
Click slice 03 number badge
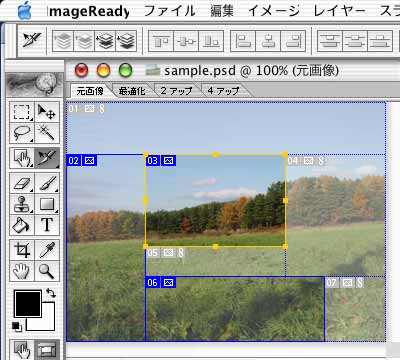(152, 161)
